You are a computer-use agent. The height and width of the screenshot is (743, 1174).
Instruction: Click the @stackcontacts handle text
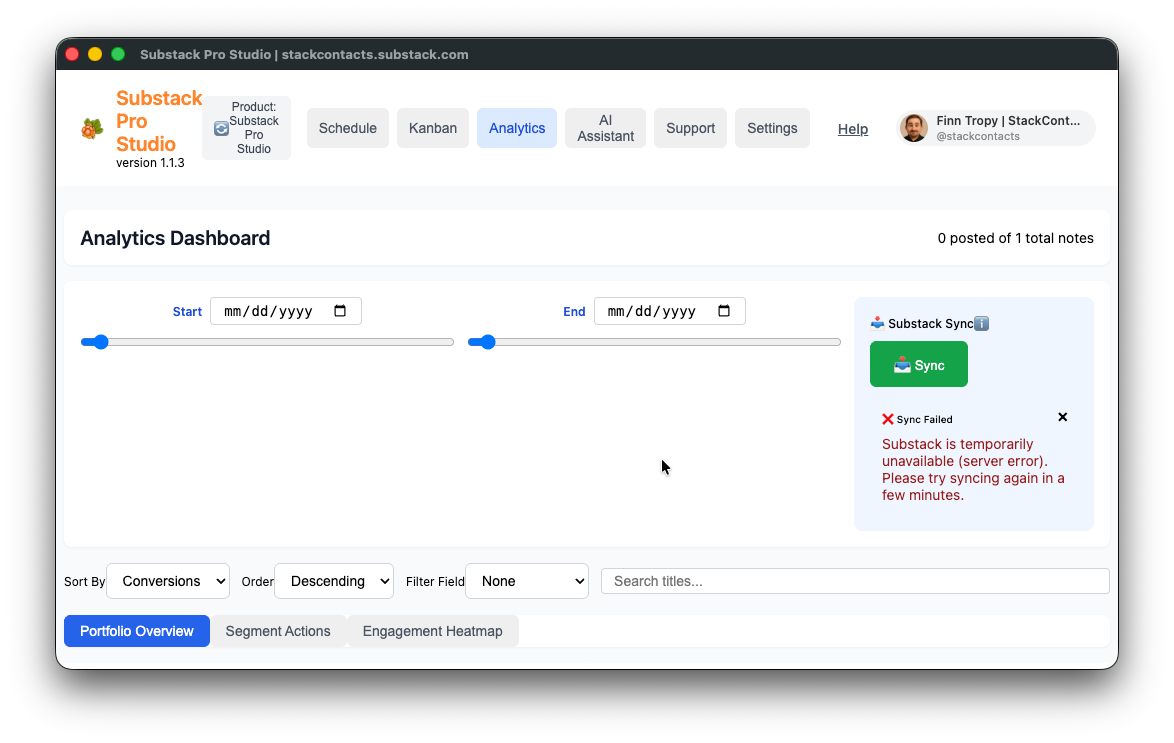coord(978,136)
